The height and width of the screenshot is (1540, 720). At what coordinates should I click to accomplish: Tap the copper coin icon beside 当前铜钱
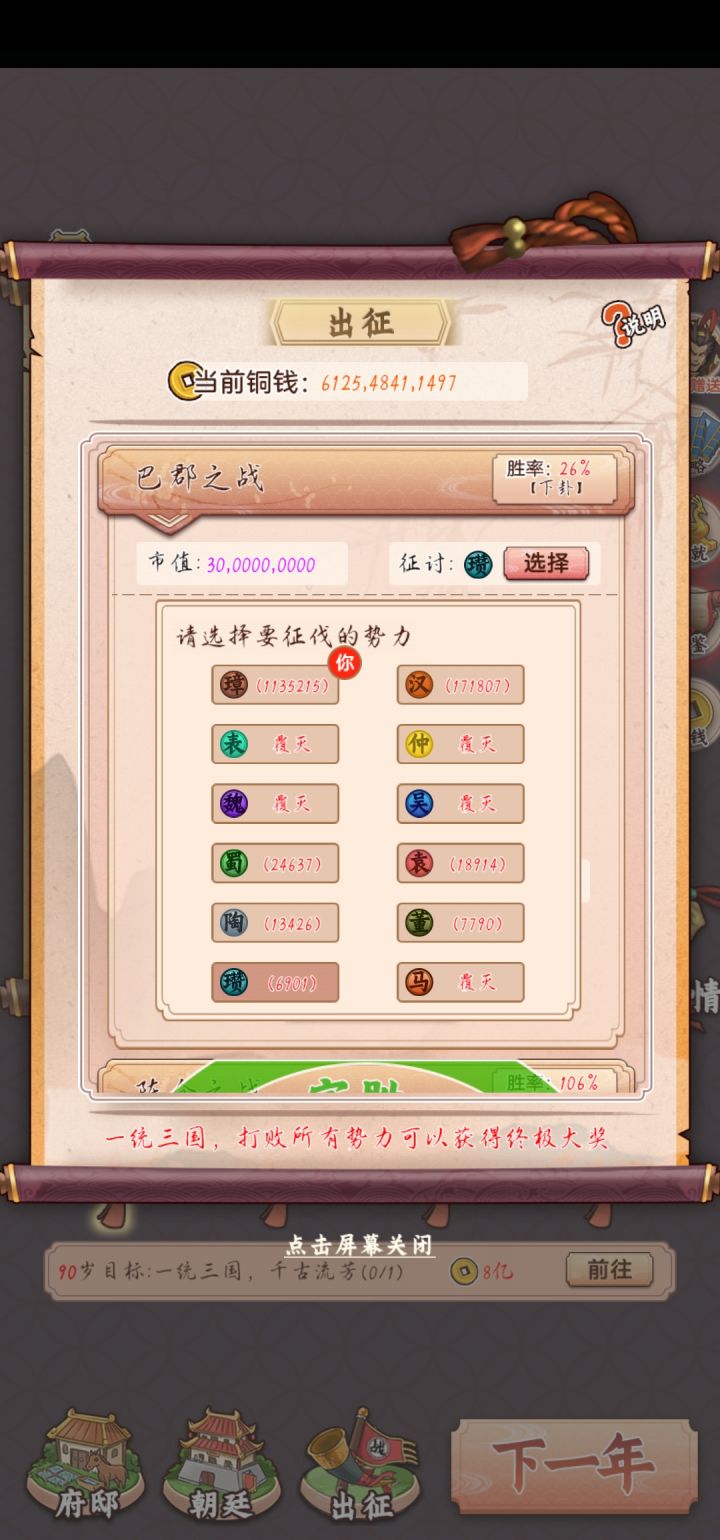point(183,381)
